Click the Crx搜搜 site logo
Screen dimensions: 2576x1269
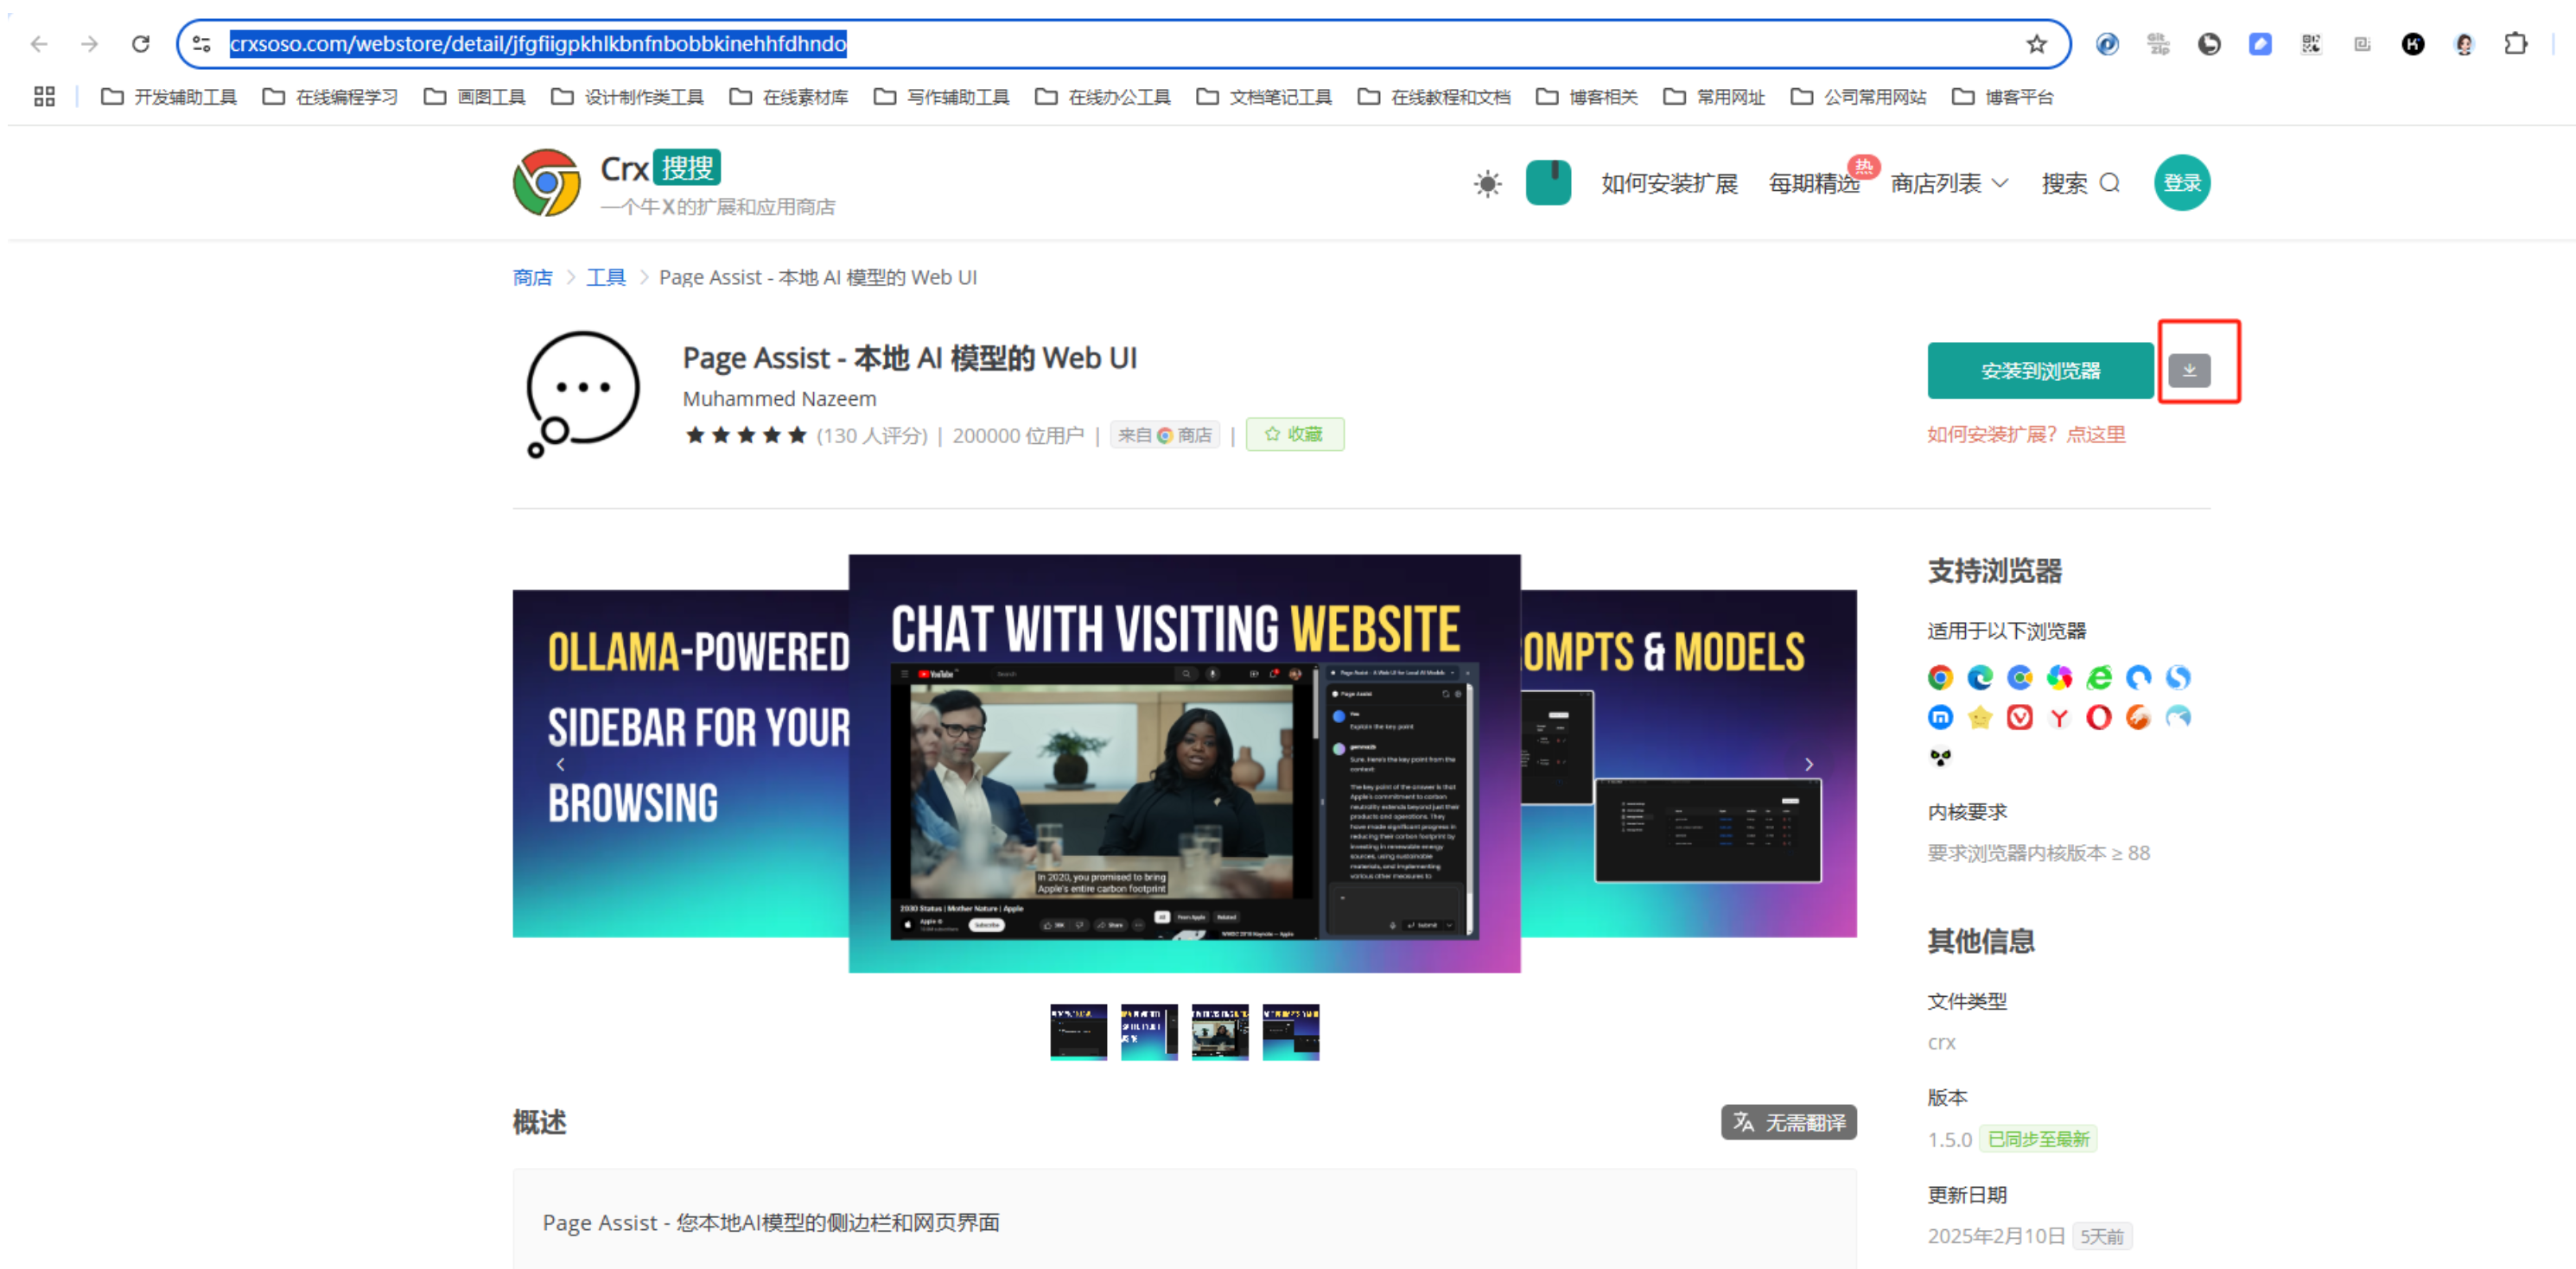546,183
